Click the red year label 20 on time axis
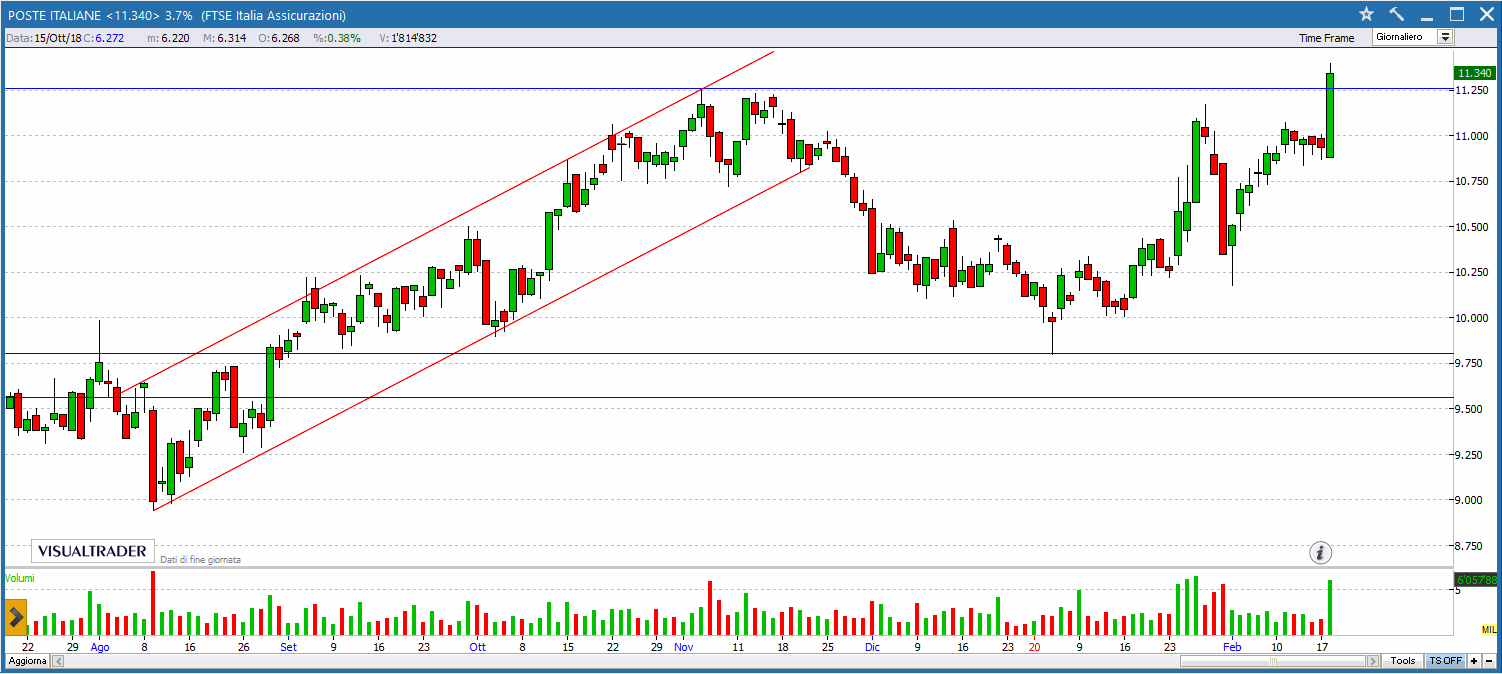The image size is (1502, 674). point(1034,647)
